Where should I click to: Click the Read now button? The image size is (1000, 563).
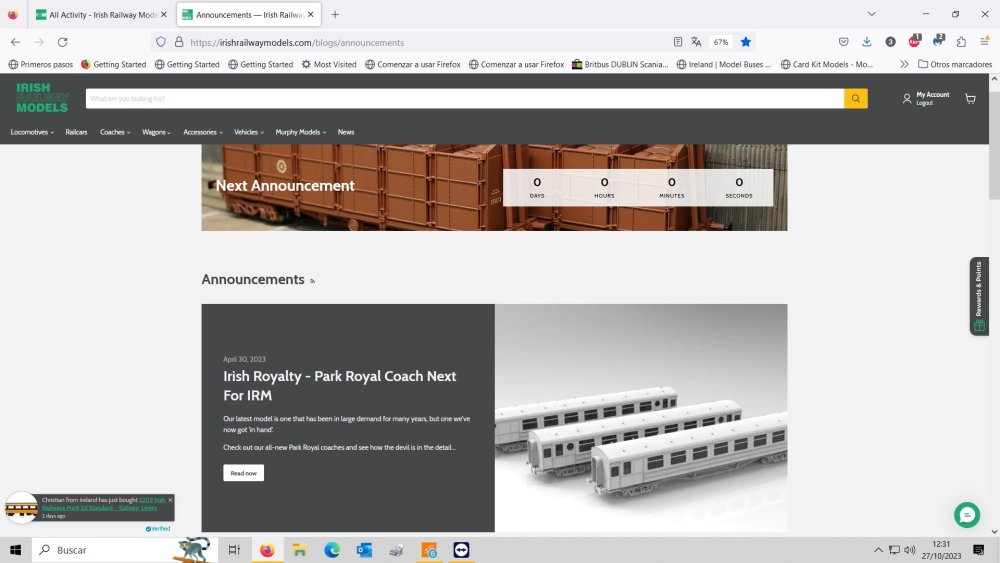[243, 473]
